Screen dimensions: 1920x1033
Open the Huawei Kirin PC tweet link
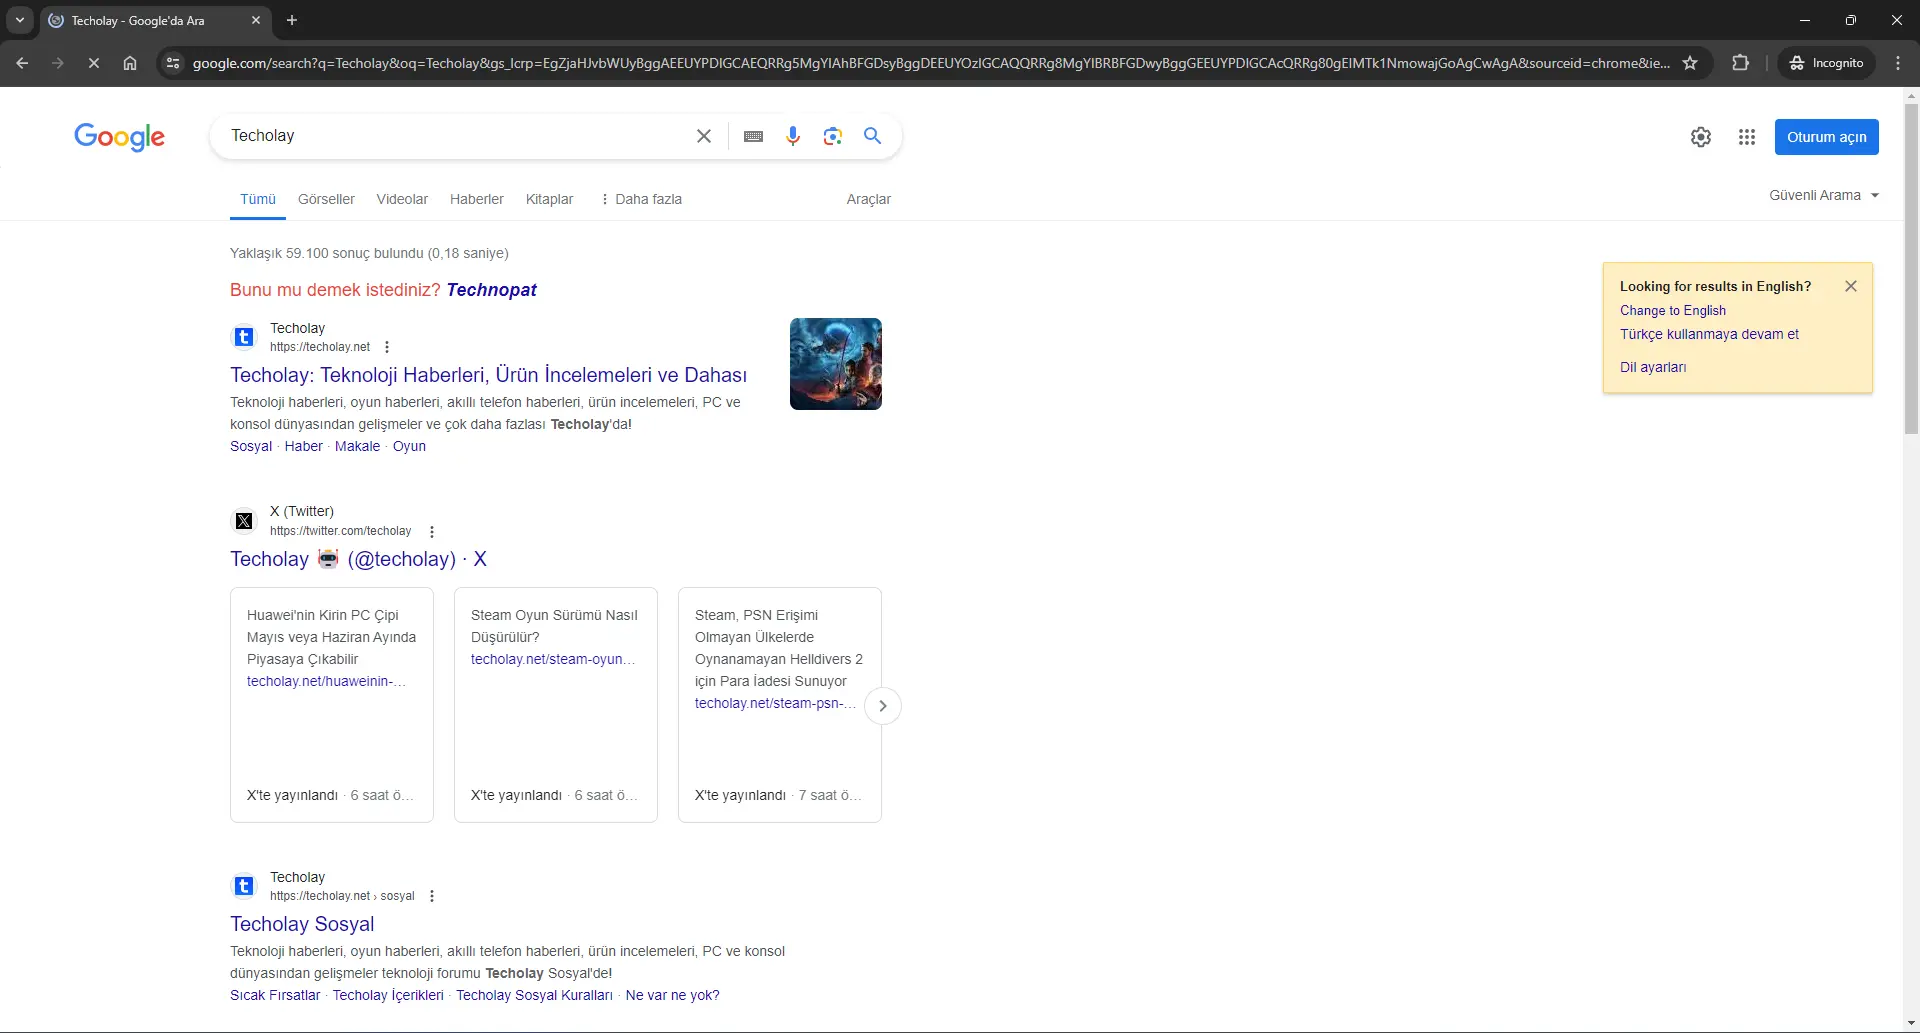(326, 681)
